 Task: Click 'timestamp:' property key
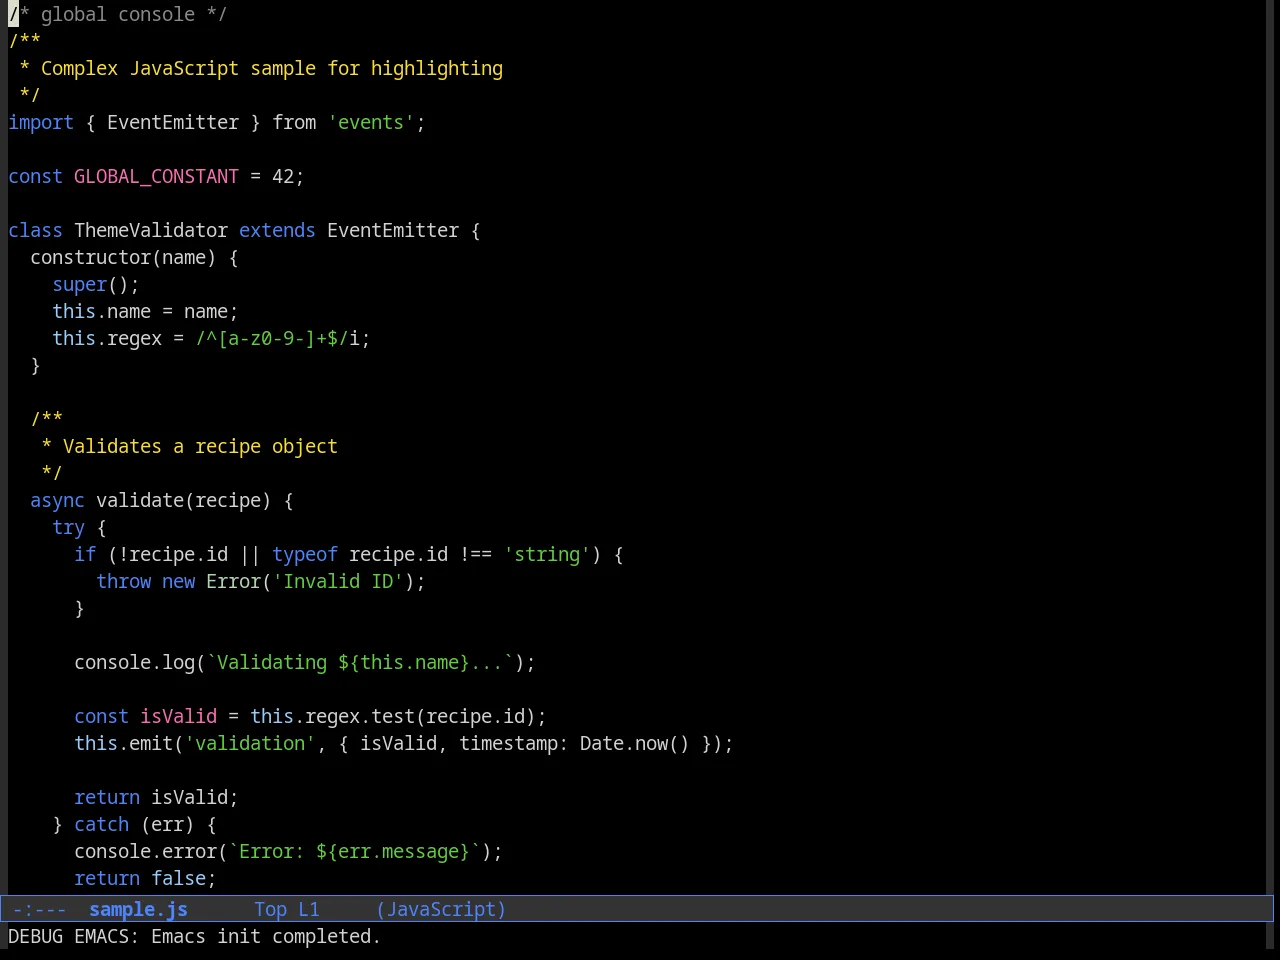[514, 743]
